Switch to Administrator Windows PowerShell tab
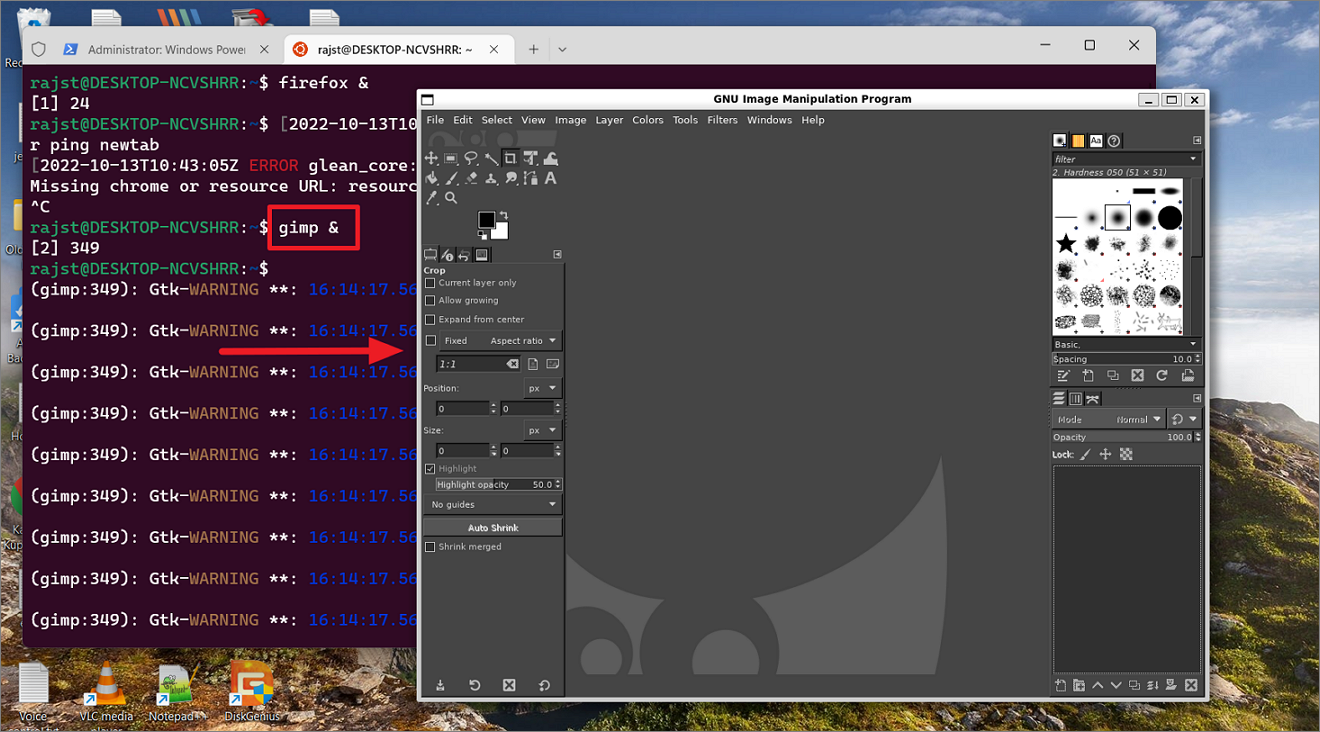The width and height of the screenshot is (1320, 732). [167, 49]
